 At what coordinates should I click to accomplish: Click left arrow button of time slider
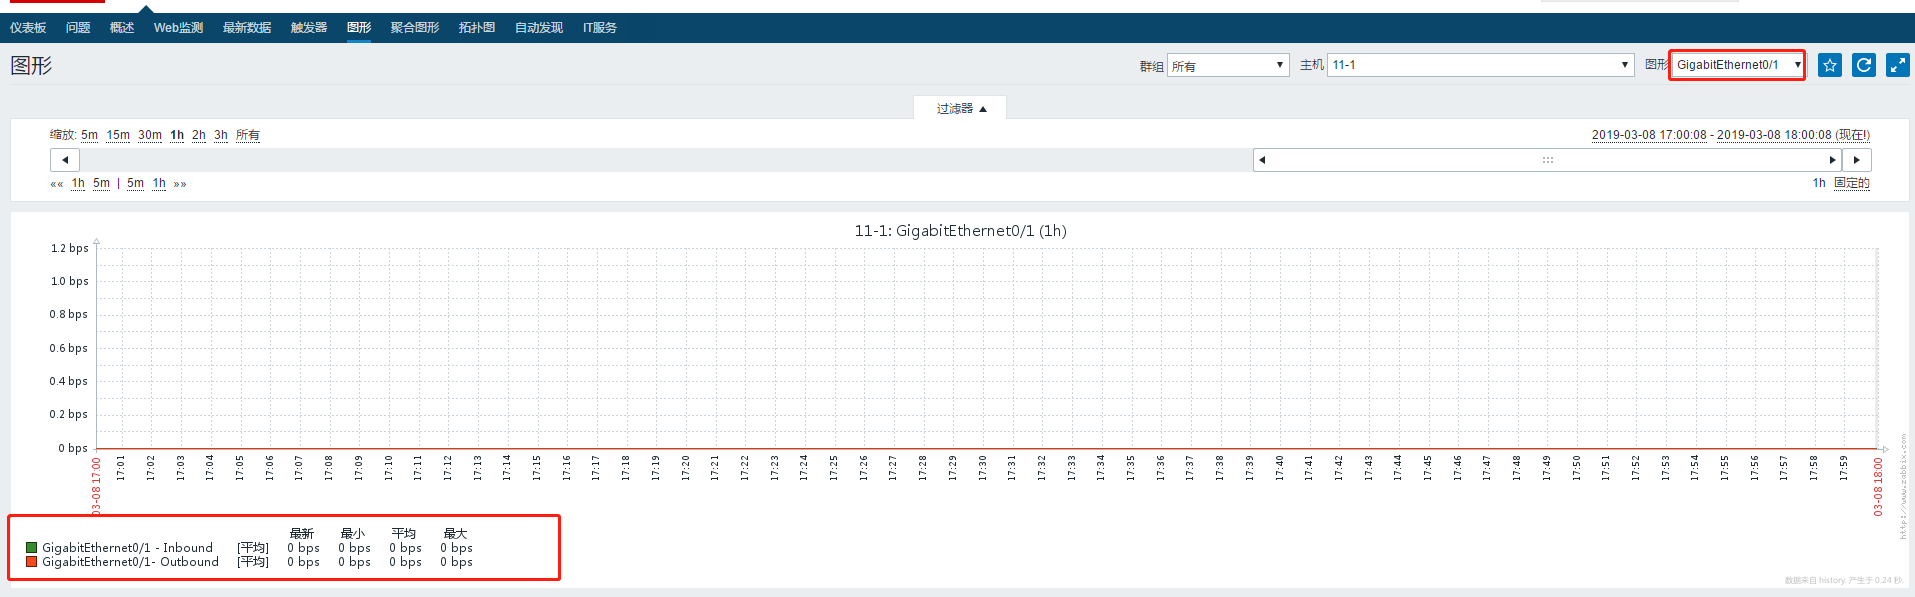click(x=65, y=160)
